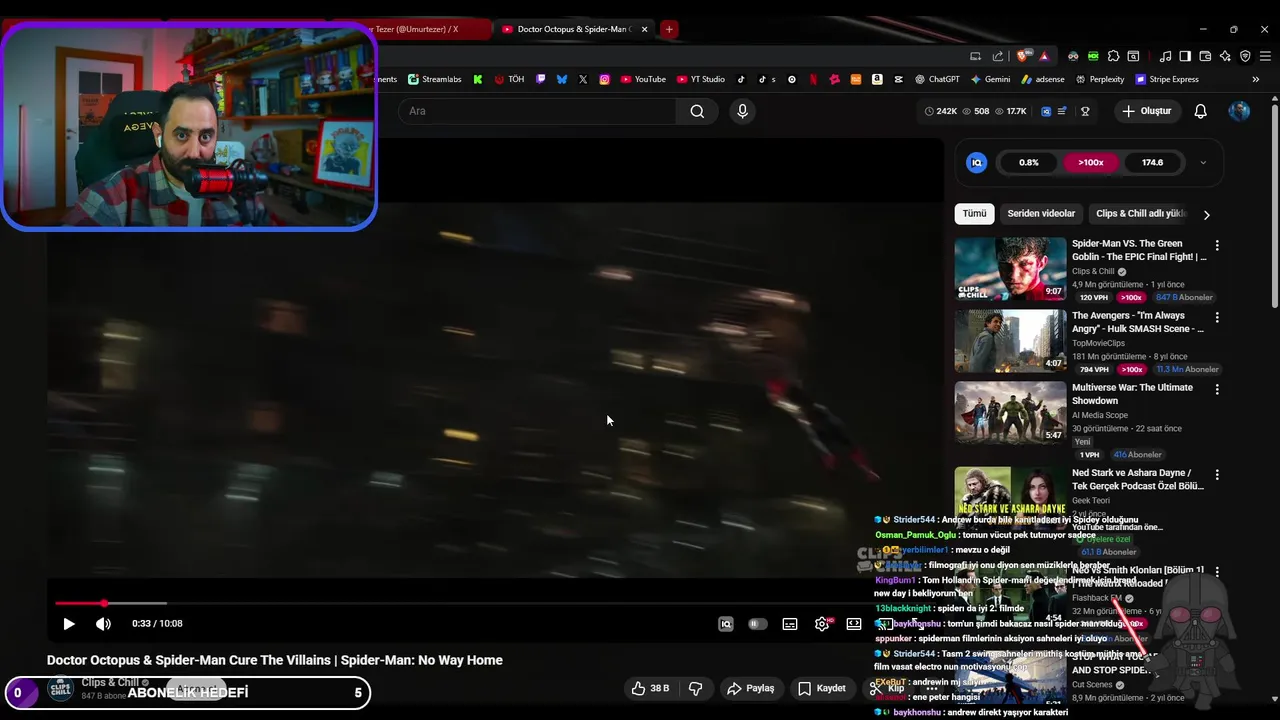1280x720 pixels.
Task: Open Streamlabs bookmark
Action: coord(434,79)
